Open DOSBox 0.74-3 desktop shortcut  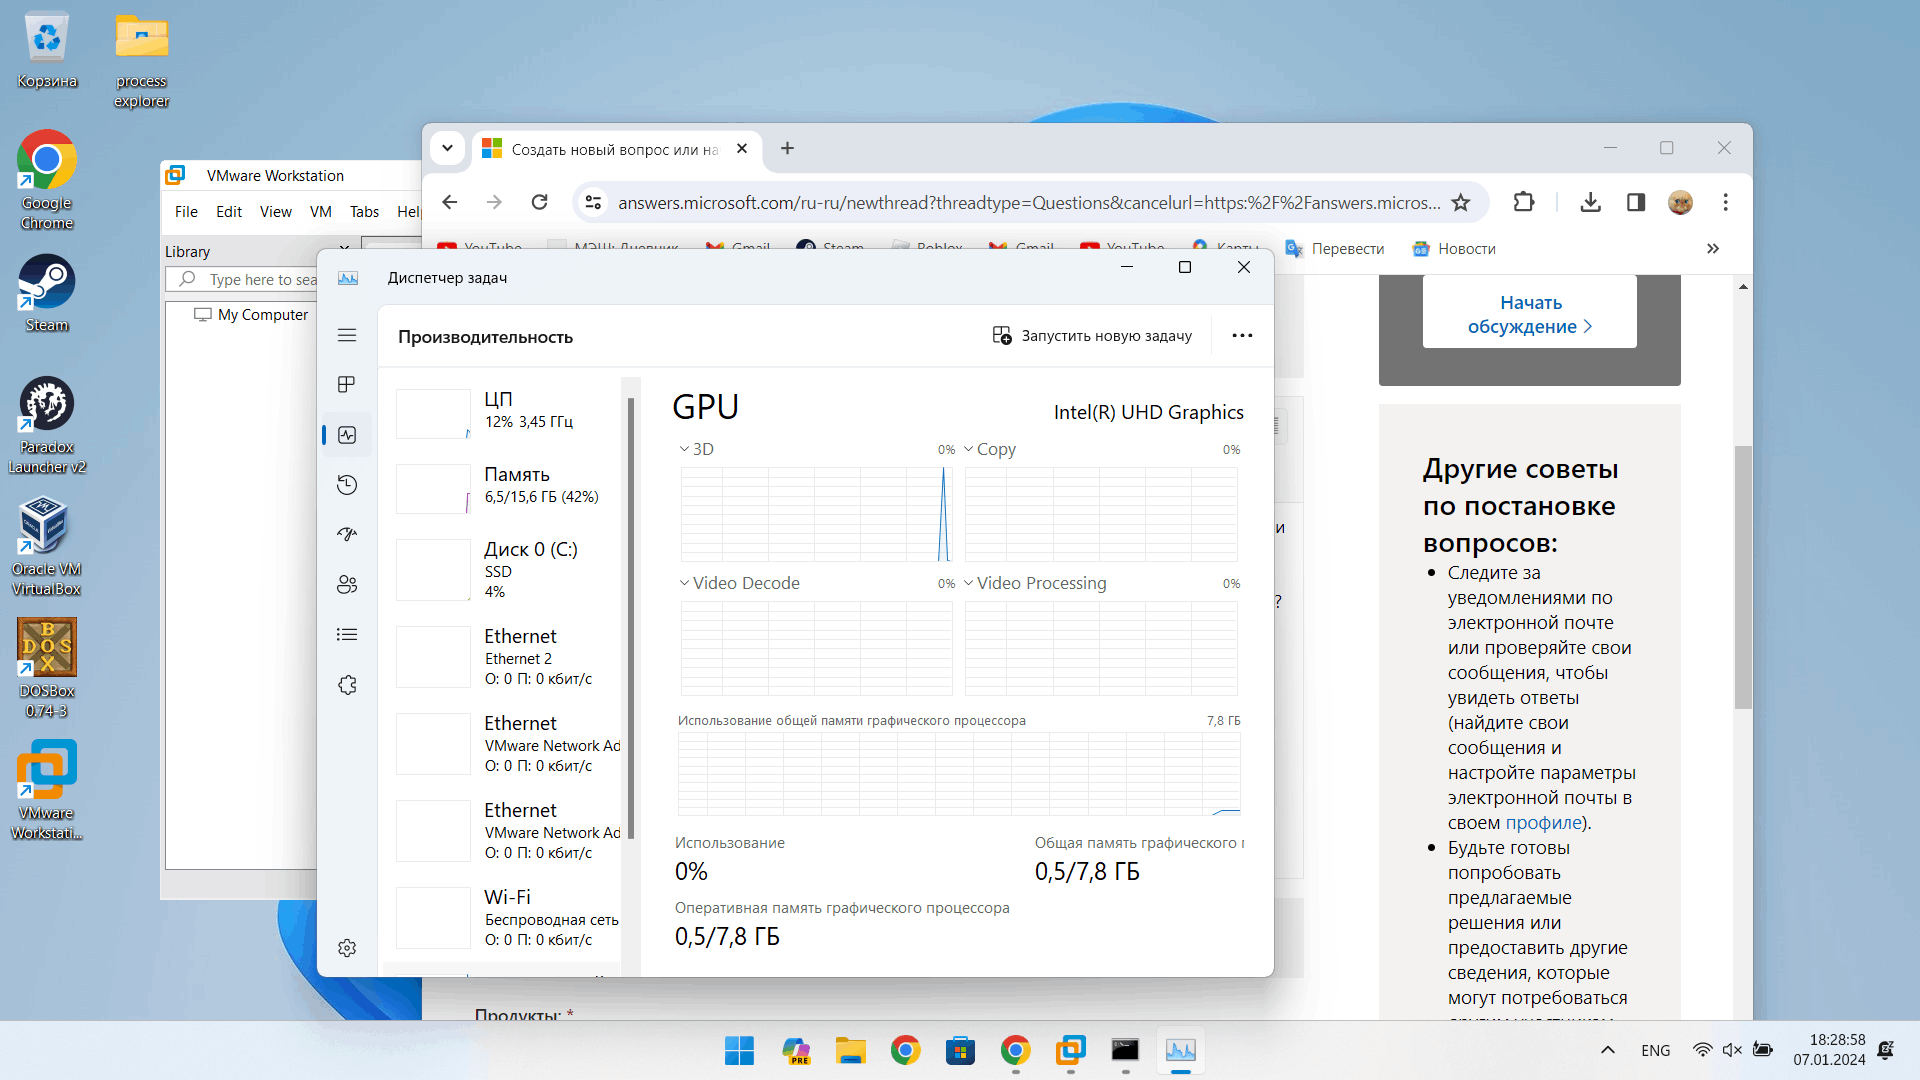point(47,668)
